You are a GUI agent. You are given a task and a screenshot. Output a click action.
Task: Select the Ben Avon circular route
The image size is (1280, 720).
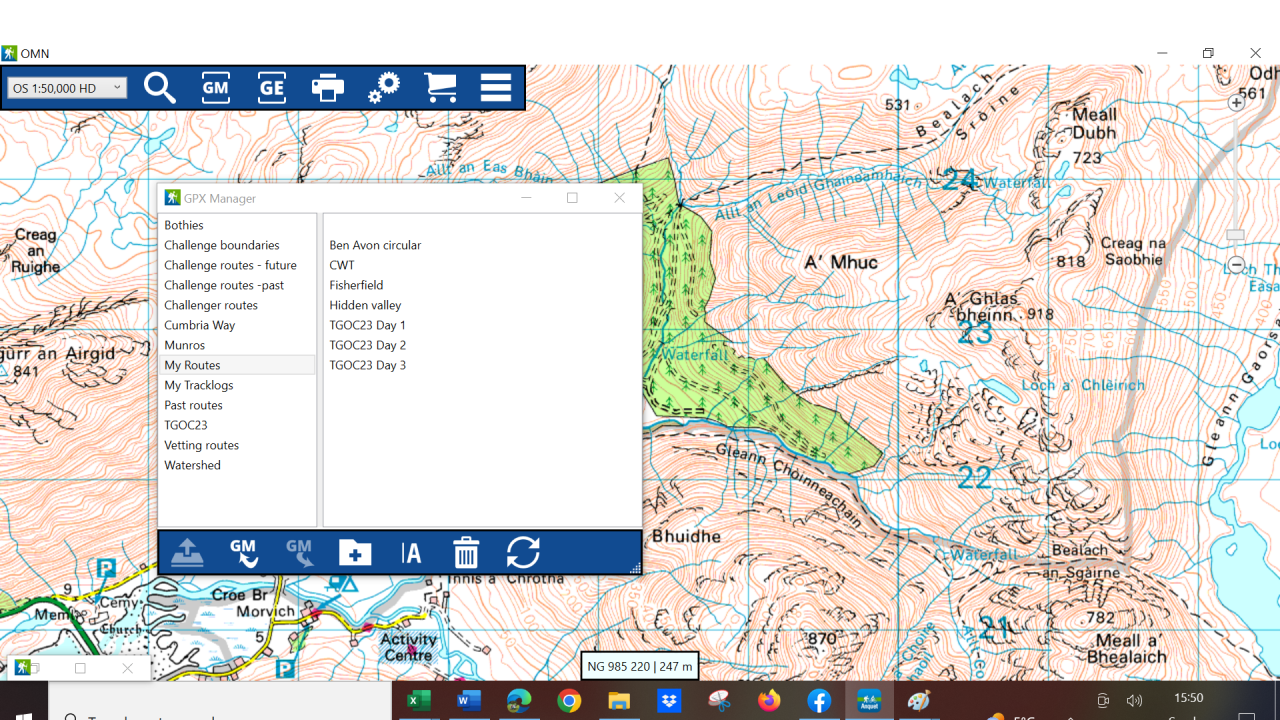point(374,244)
